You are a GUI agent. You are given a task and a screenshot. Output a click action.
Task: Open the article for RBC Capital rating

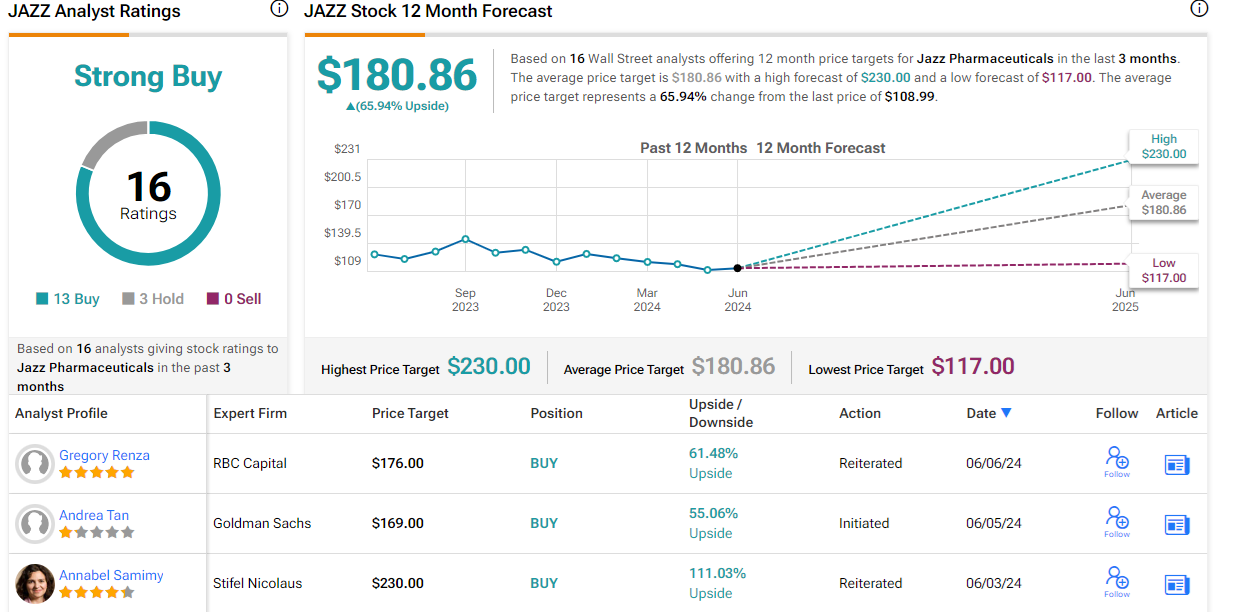pyautogui.click(x=1177, y=464)
